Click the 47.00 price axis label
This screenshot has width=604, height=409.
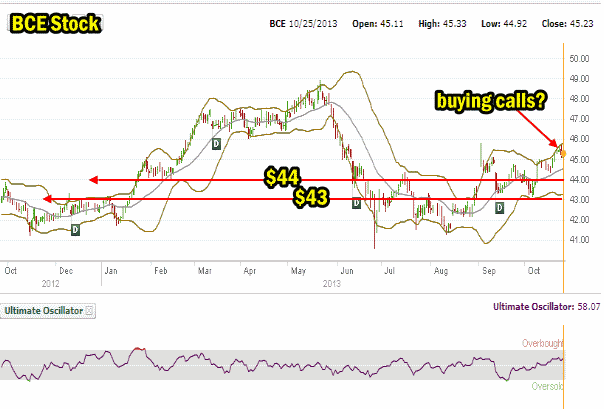pos(579,119)
